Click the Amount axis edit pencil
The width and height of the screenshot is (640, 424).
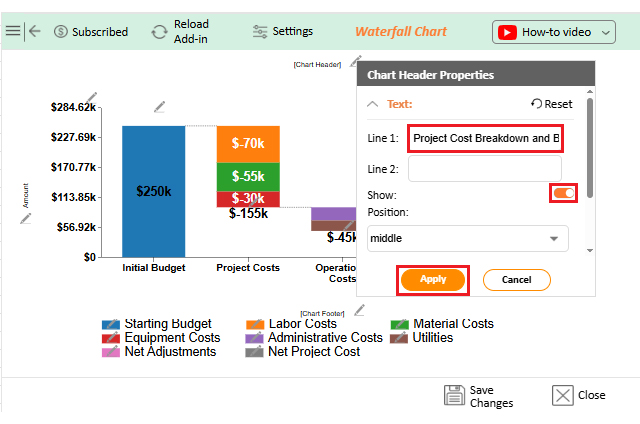tap(26, 217)
